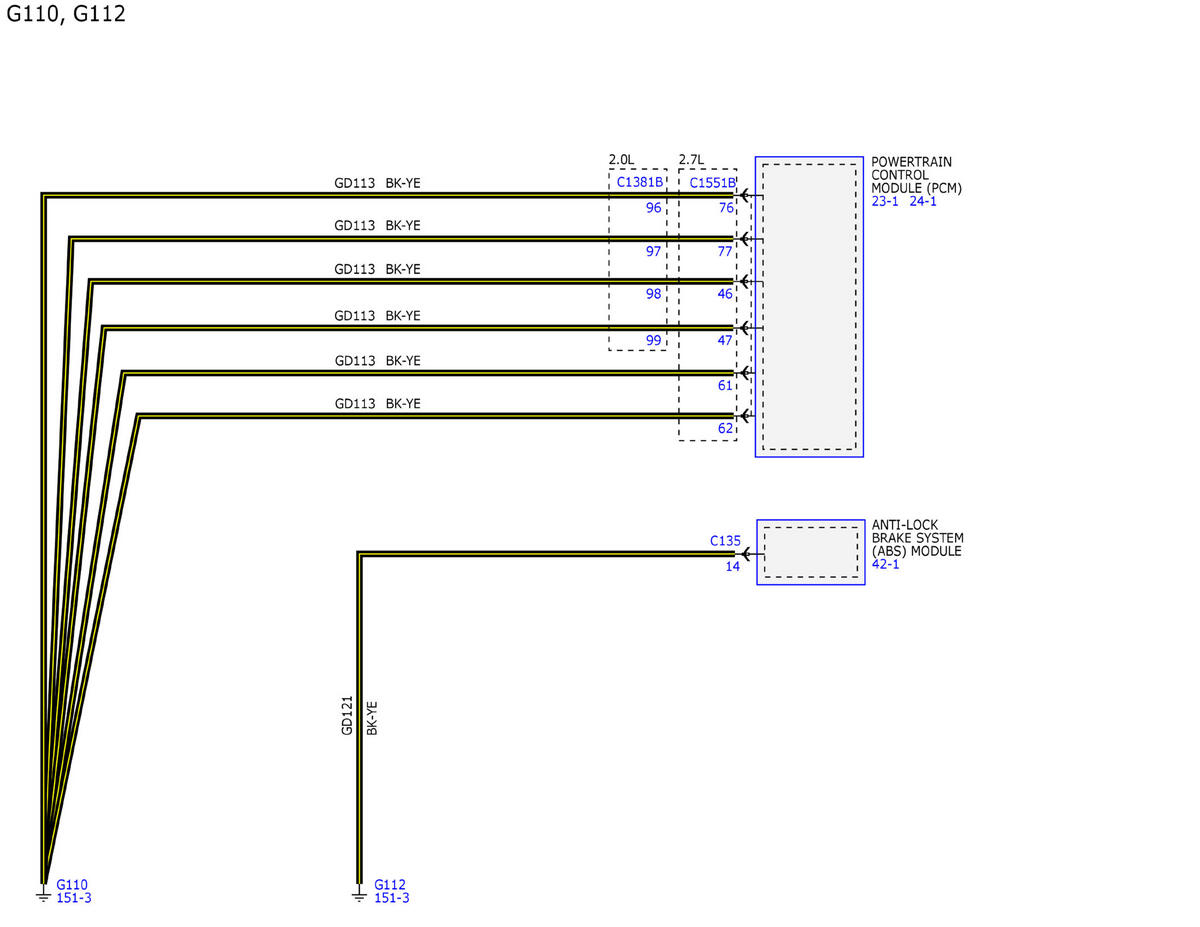Open the C135 connector link
The image size is (1200, 927).
pos(725,541)
